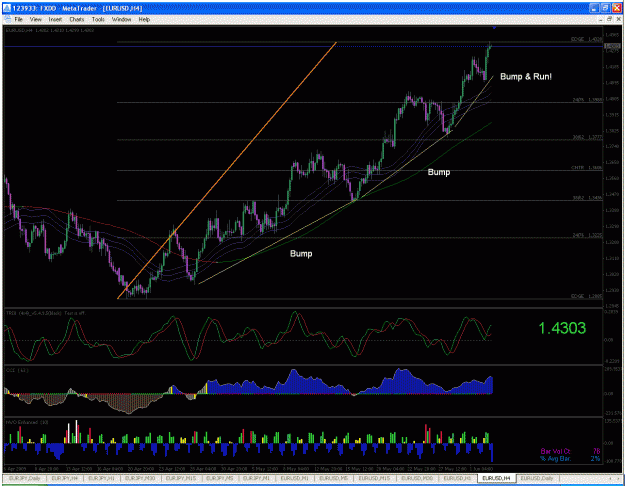This screenshot has height=486, width=625.
Task: Click the EURUSD,H4 quote header in chart
Action: tap(50, 30)
